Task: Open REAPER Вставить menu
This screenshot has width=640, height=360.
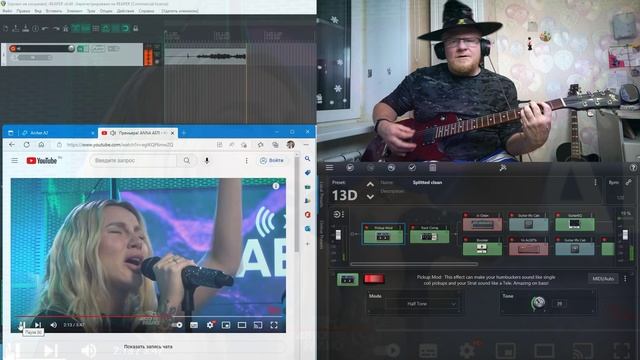Action: point(54,11)
